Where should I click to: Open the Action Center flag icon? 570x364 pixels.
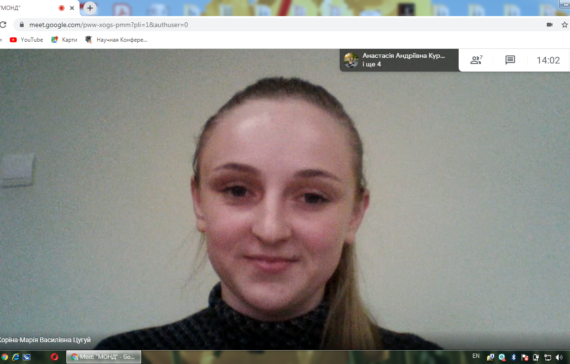pyautogui.click(x=525, y=357)
